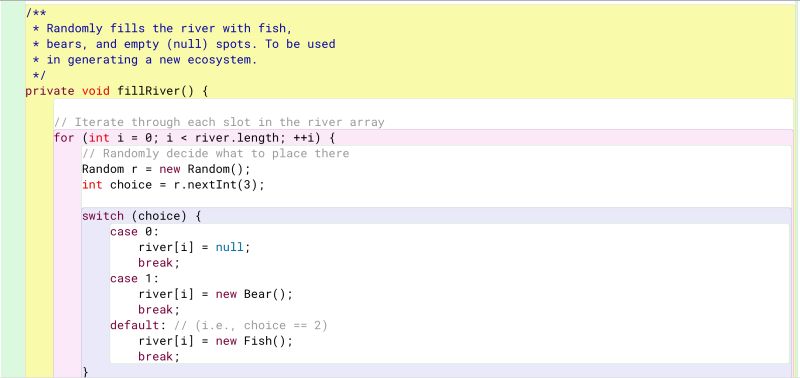Screen dimensions: 800x378
Task: Click the 'Randomly decide what to place there' comment
Action: 215,154
